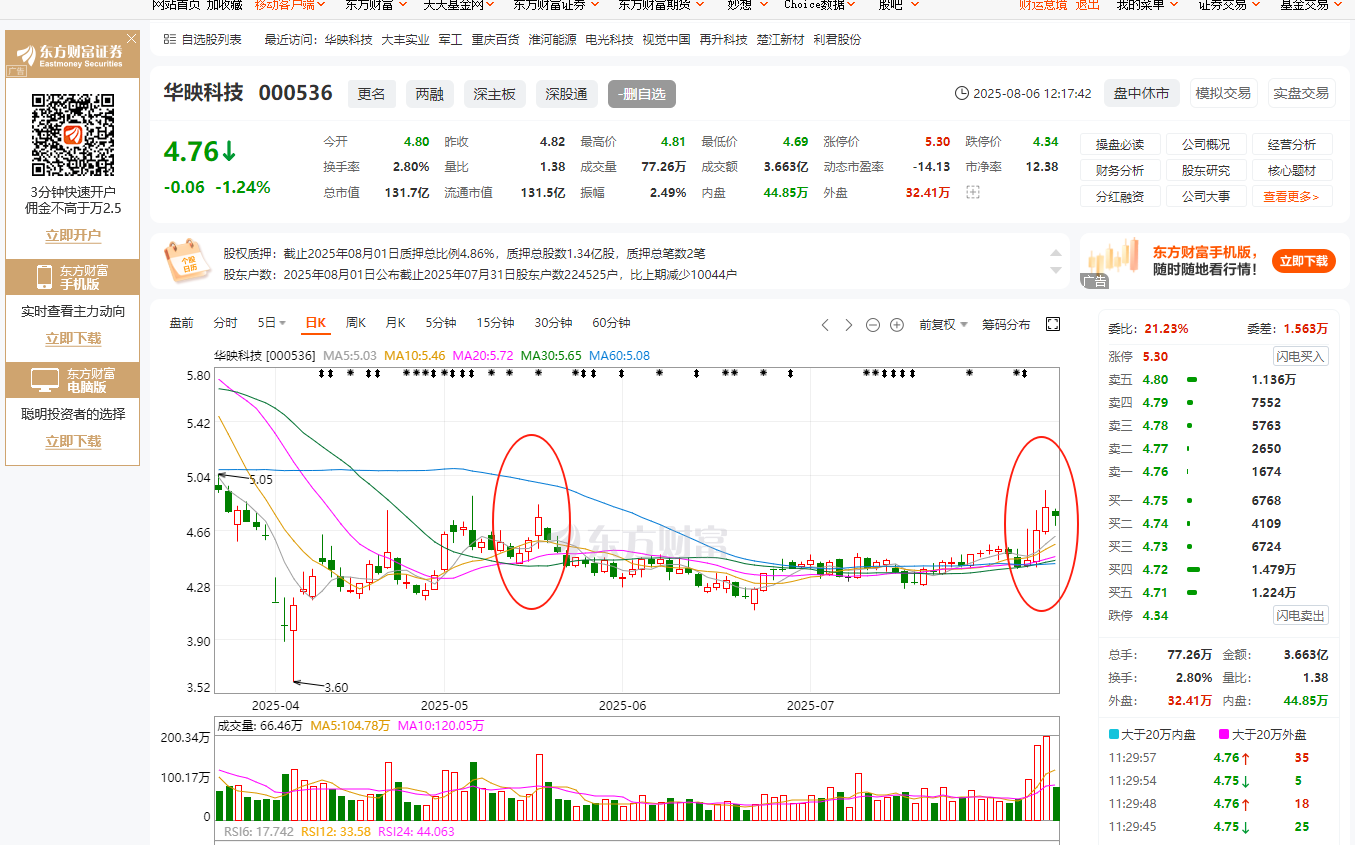This screenshot has width=1355, height=845.
Task: Open recently visited stock 大丰实业
Action: tap(405, 40)
